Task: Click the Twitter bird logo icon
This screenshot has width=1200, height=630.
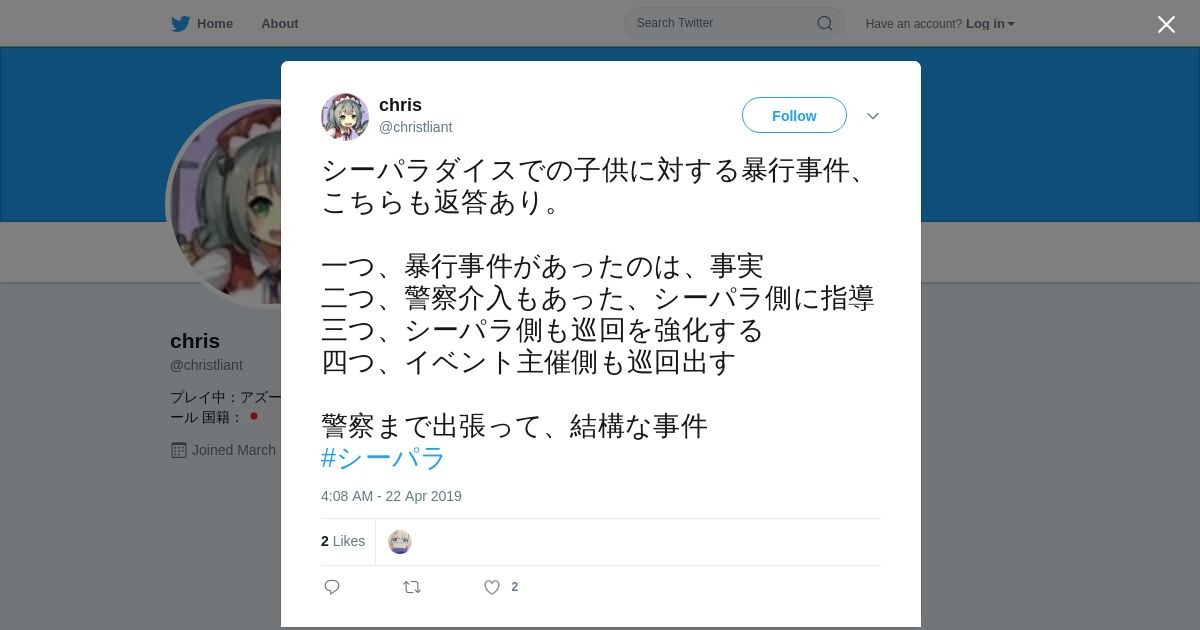Action: click(x=180, y=24)
